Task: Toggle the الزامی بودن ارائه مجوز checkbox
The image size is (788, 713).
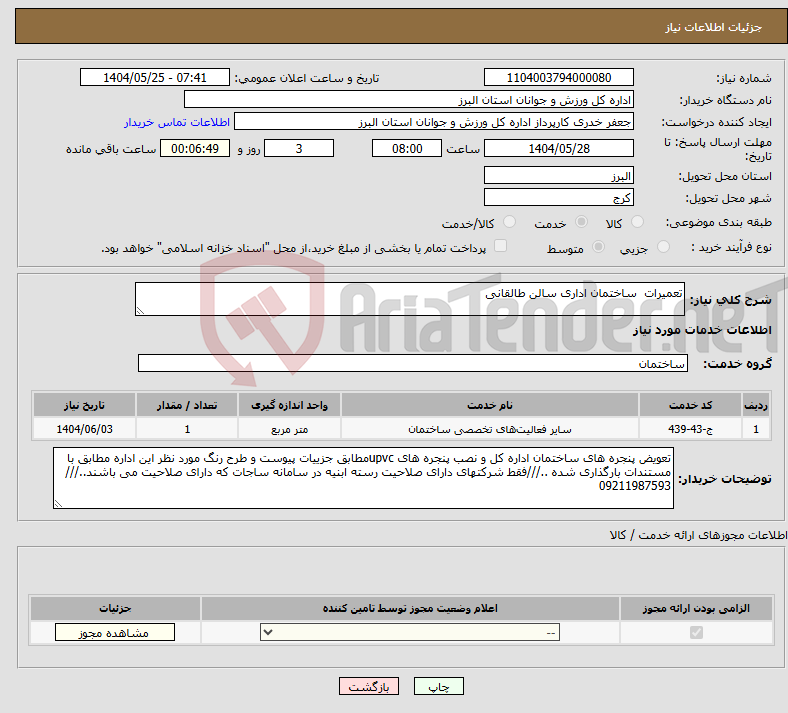Action: (696, 632)
